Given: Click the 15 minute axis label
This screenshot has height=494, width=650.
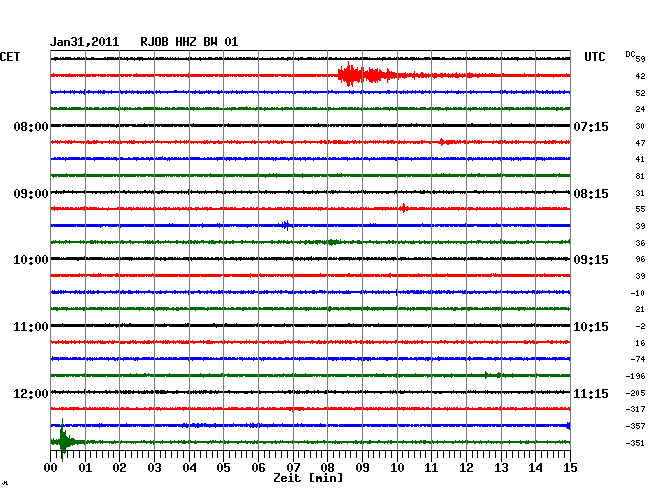Looking at the screenshot, I should click(x=570, y=468).
